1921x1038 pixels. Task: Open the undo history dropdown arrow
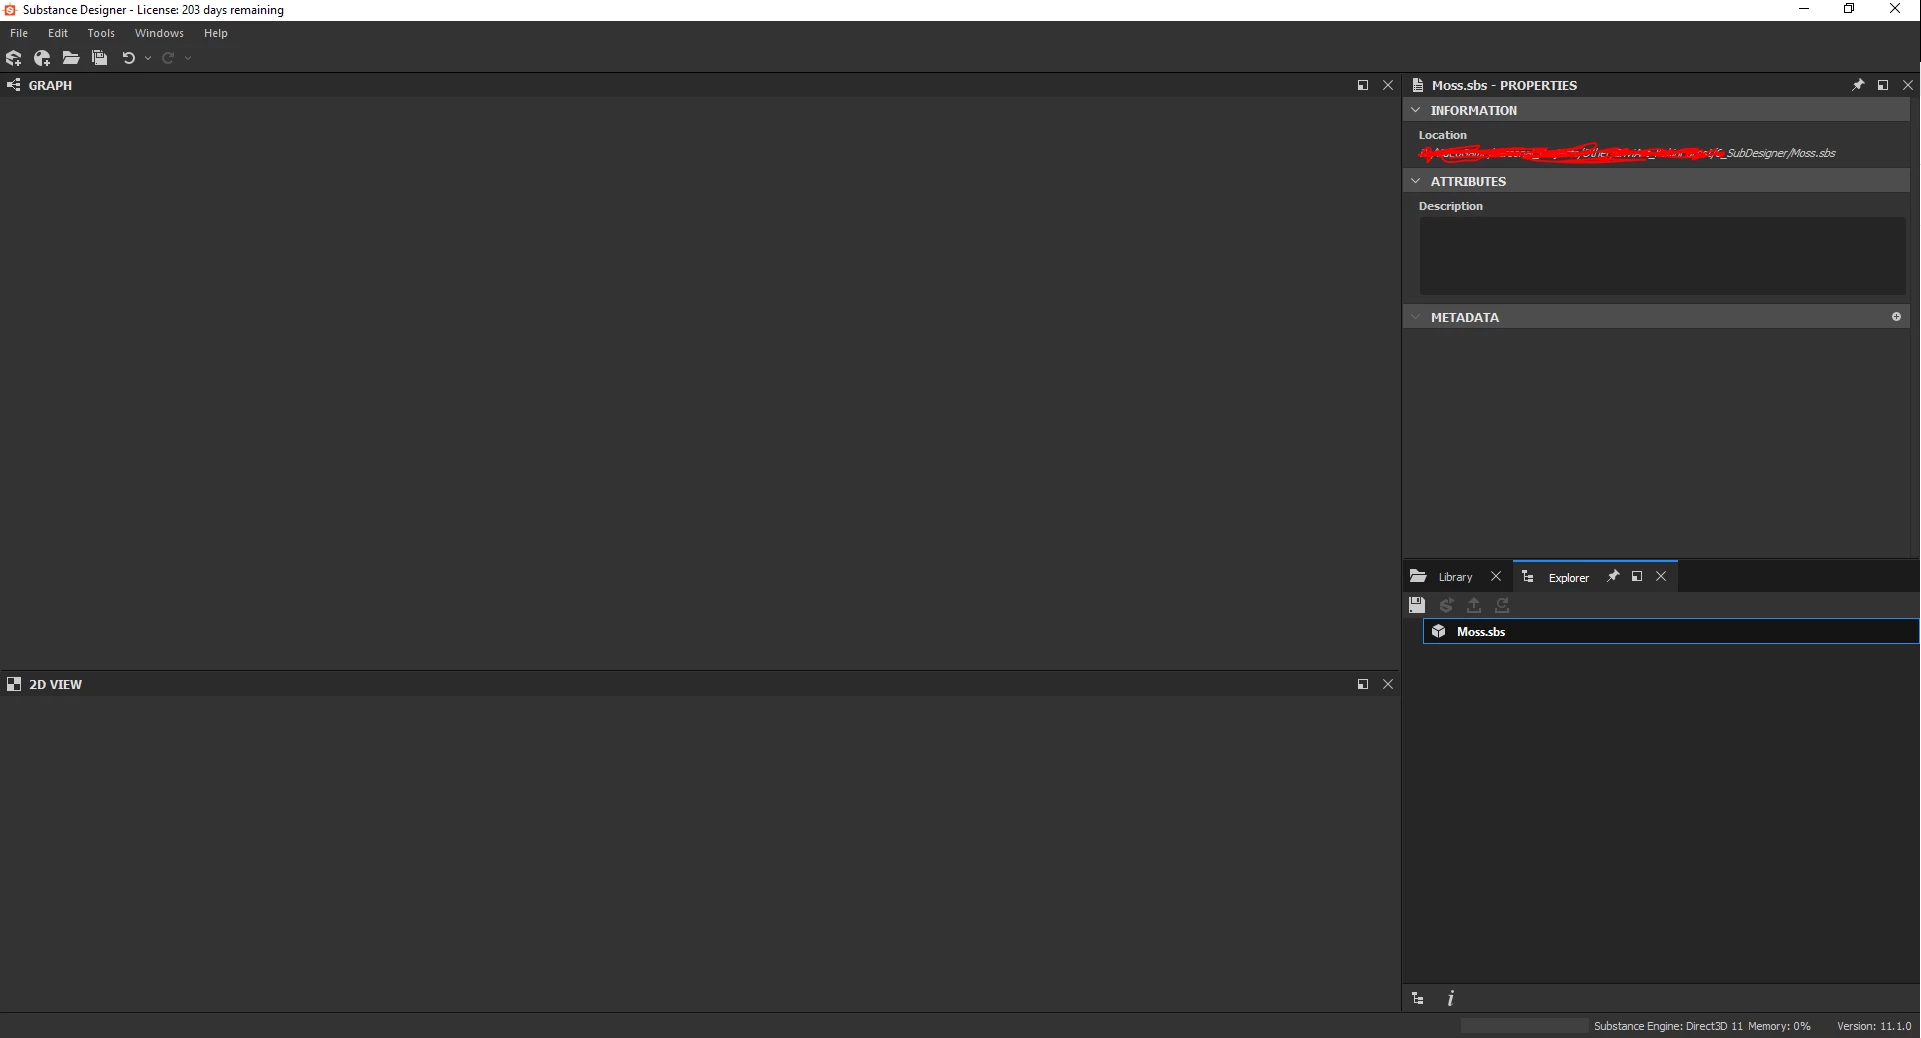(x=148, y=58)
